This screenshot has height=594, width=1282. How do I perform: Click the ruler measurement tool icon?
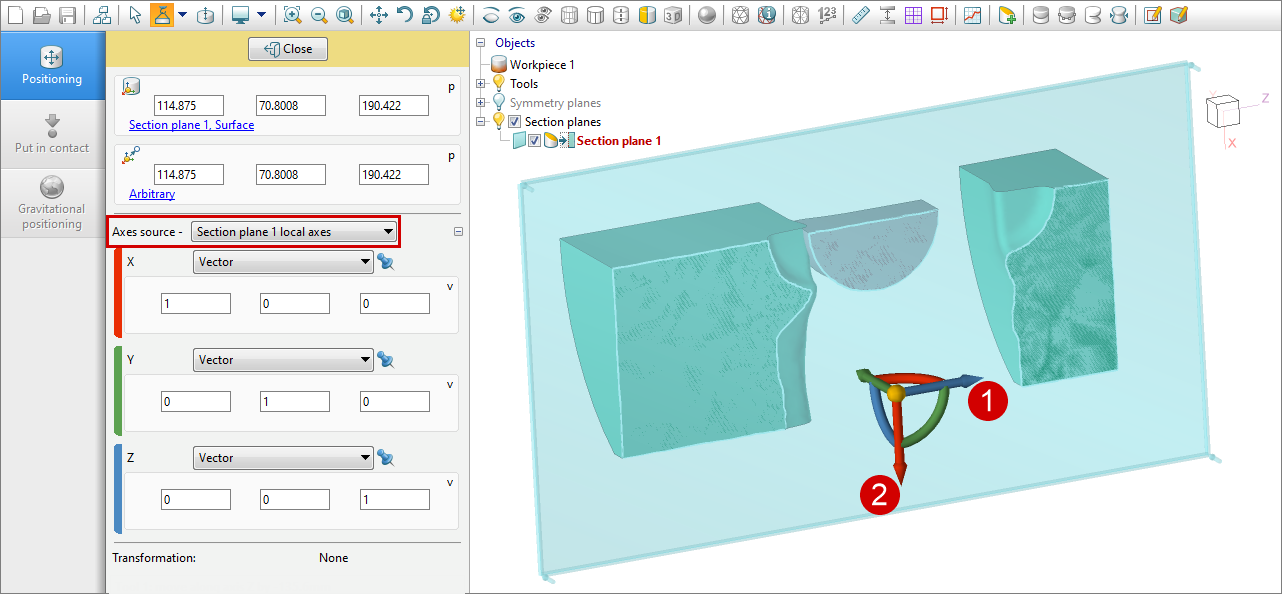(860, 15)
